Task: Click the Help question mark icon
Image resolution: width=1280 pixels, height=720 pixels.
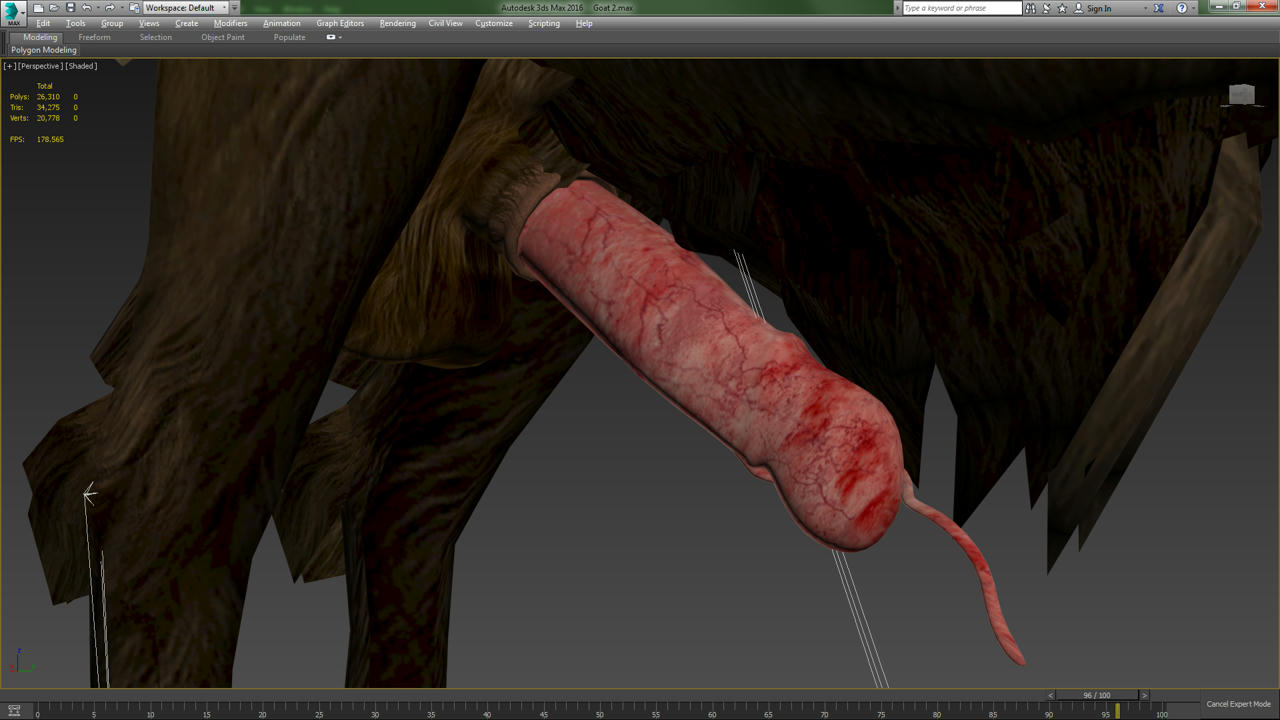Action: [1182, 8]
